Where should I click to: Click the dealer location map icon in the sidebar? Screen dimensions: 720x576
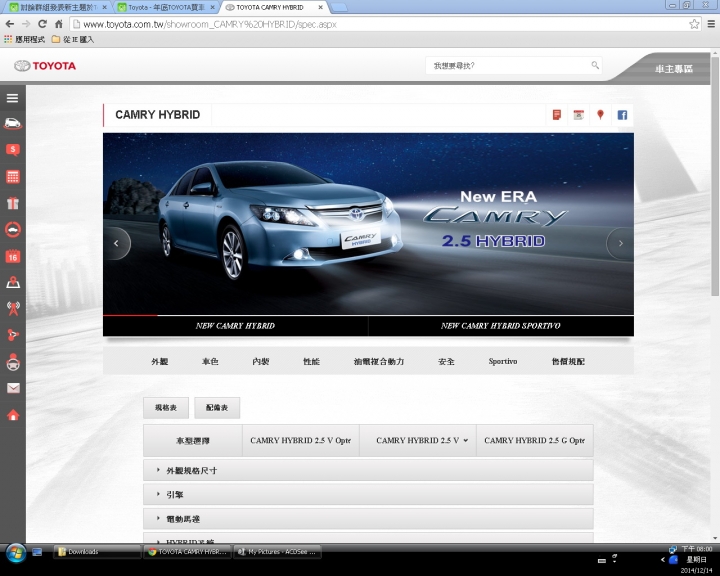click(12, 282)
